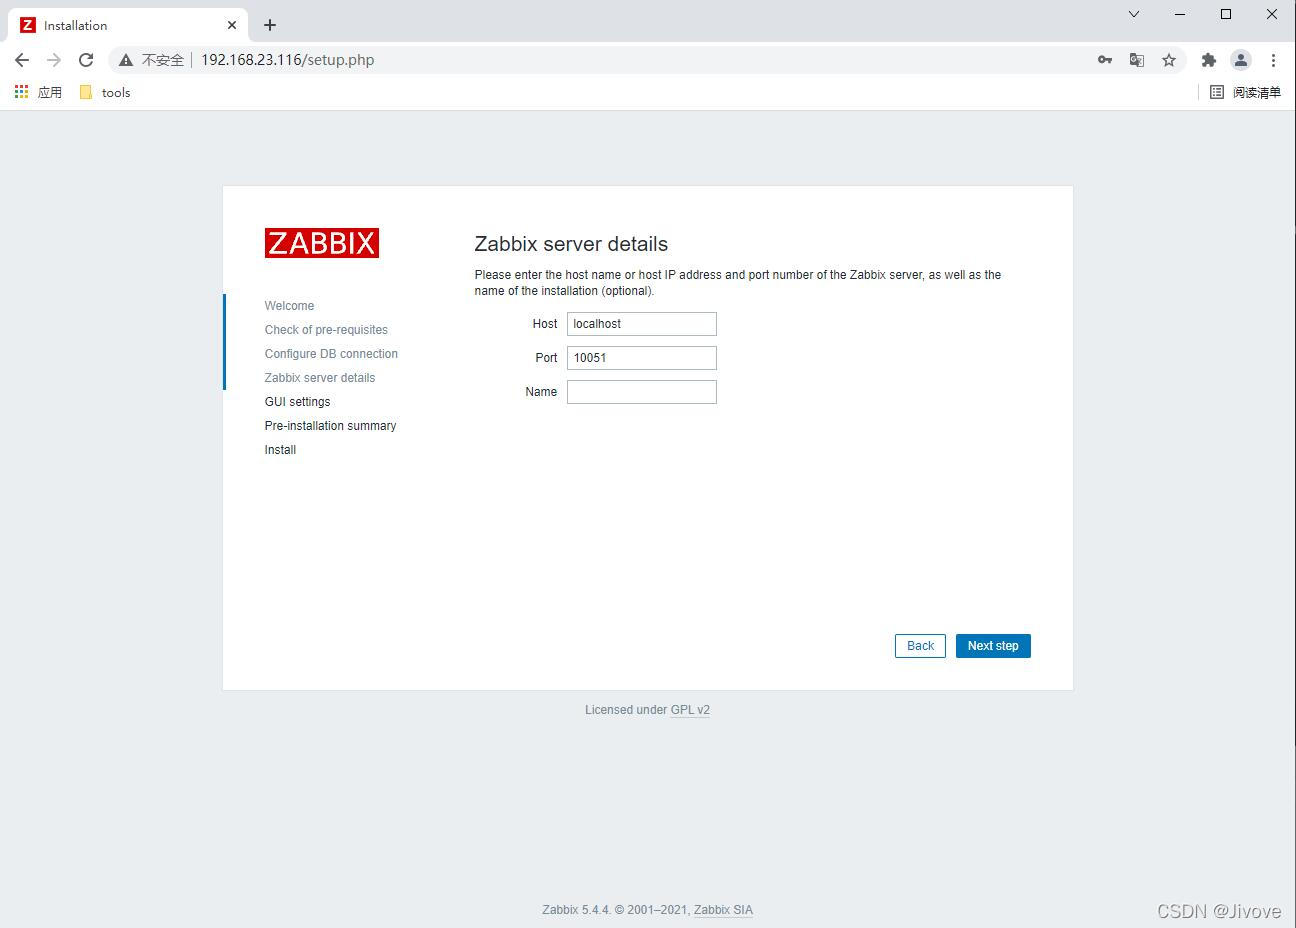Click the Port input field
The height and width of the screenshot is (928, 1296).
click(x=642, y=358)
